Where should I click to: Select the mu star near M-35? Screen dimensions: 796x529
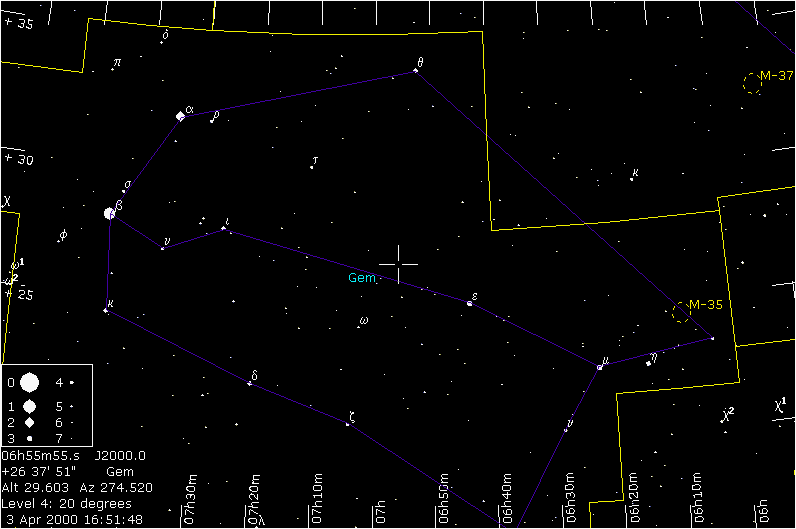coord(600,368)
